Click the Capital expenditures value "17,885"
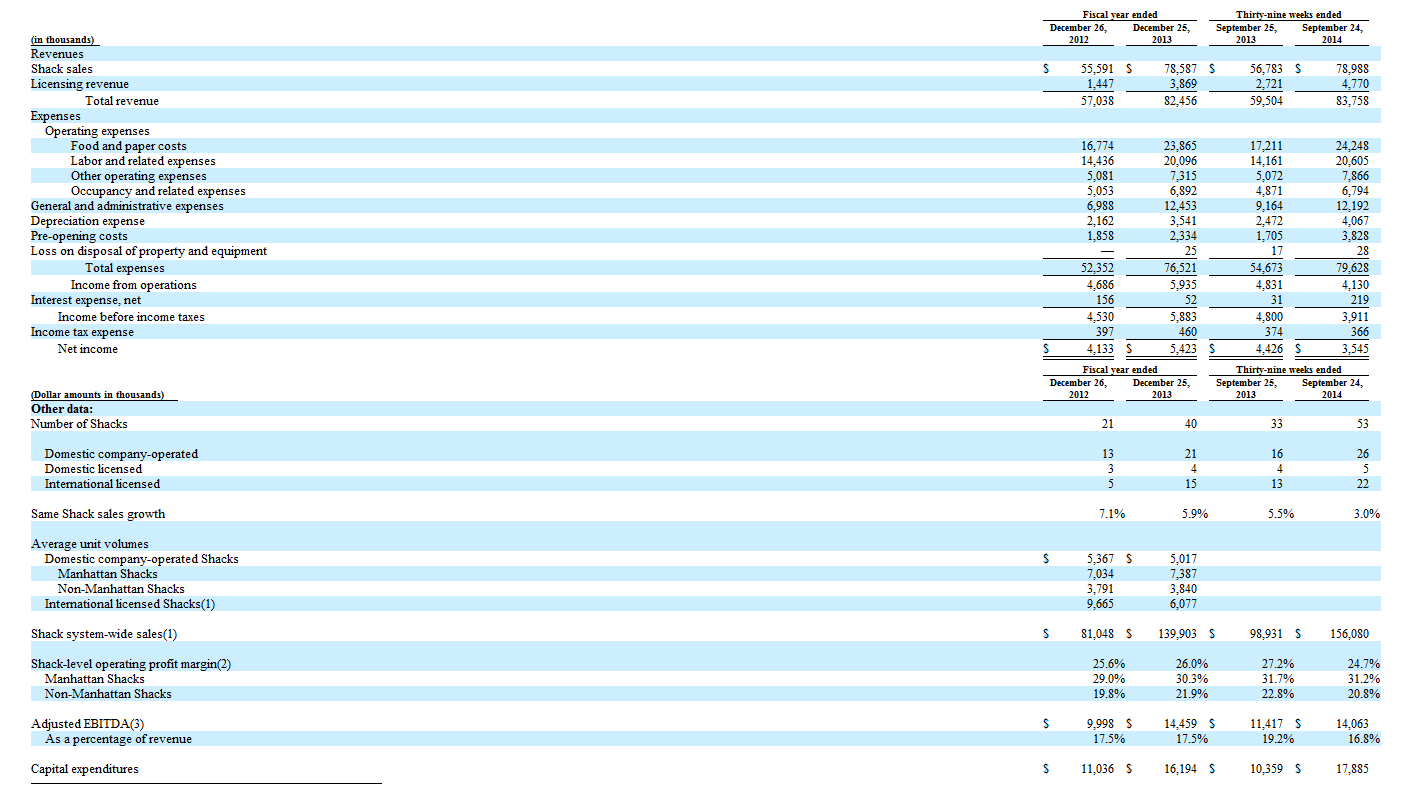This screenshot has width=1402, height=799. coord(1352,769)
